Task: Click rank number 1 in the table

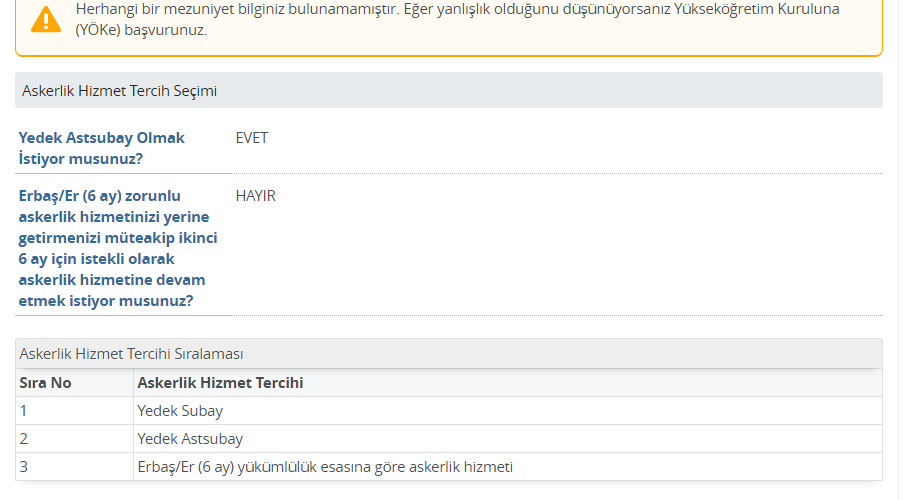Action: (x=23, y=411)
